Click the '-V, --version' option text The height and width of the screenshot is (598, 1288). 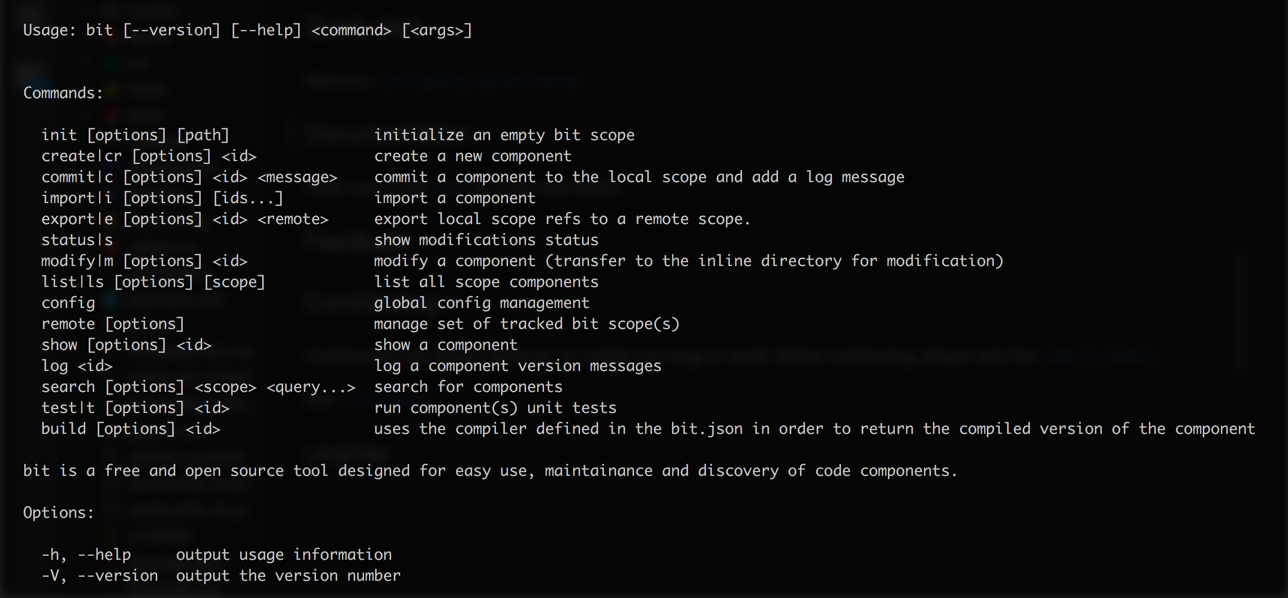click(x=100, y=576)
